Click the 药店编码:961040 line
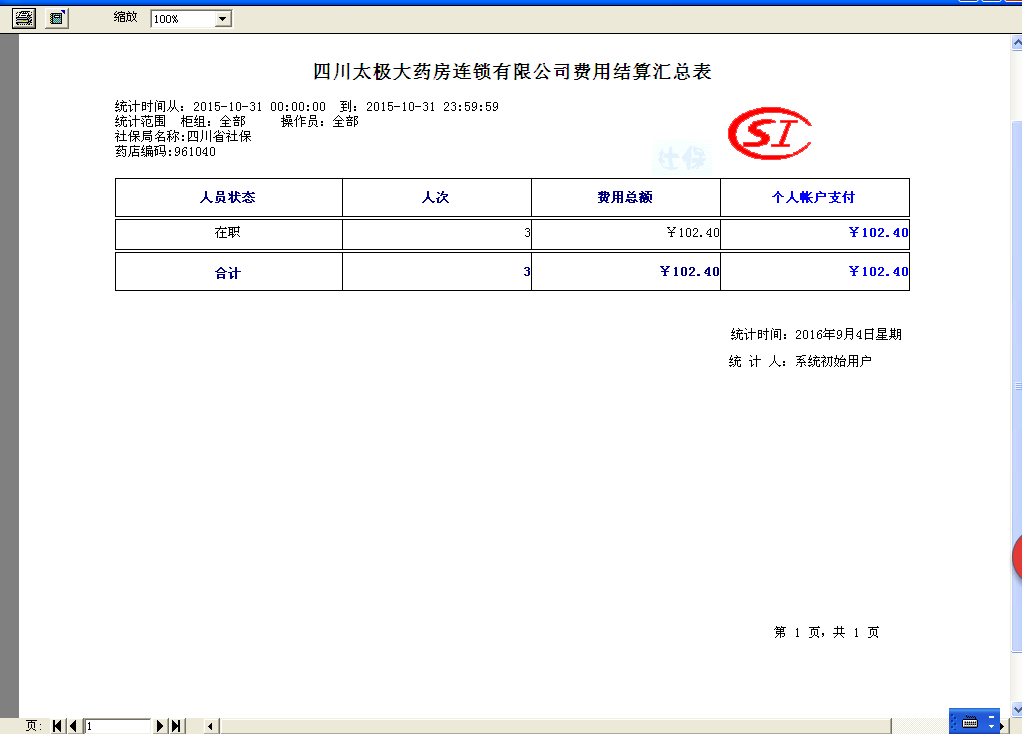 click(165, 152)
